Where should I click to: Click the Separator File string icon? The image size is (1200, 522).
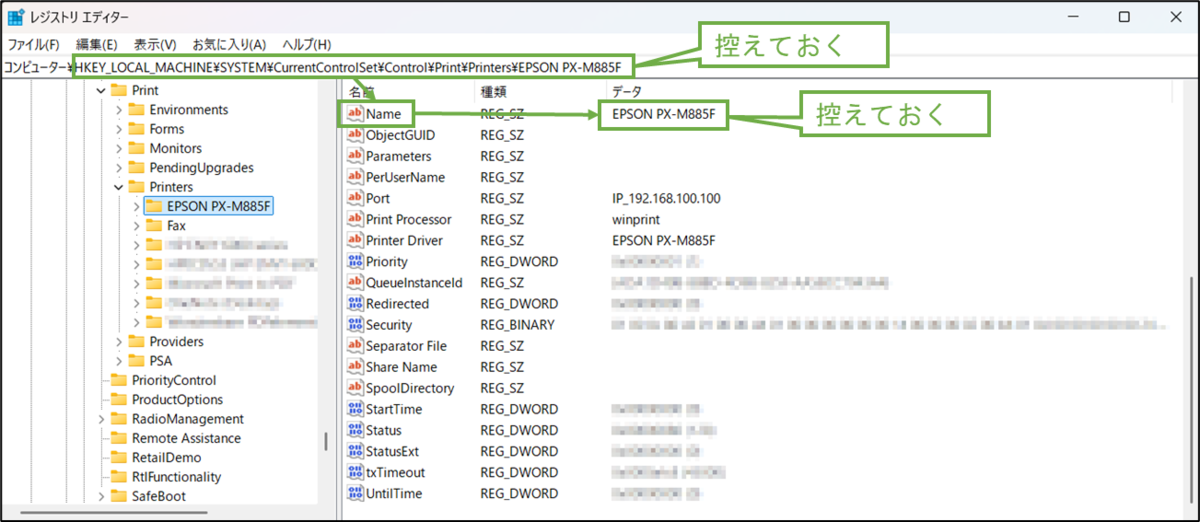pyautogui.click(x=355, y=345)
